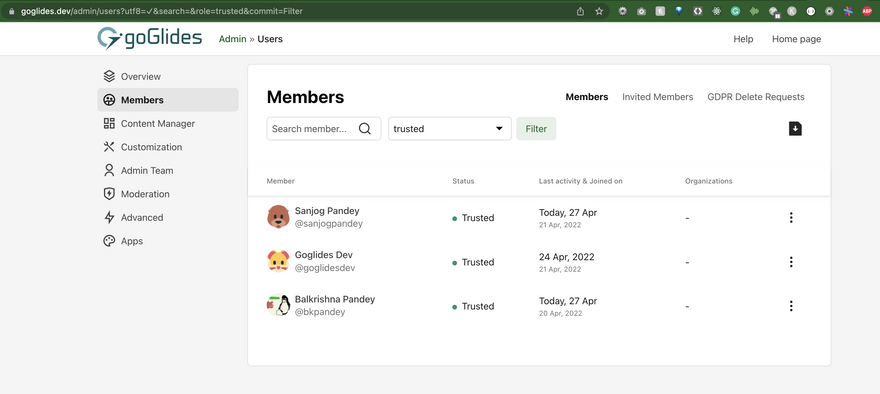
Task: Open Moderation in the sidebar
Action: click(168, 194)
